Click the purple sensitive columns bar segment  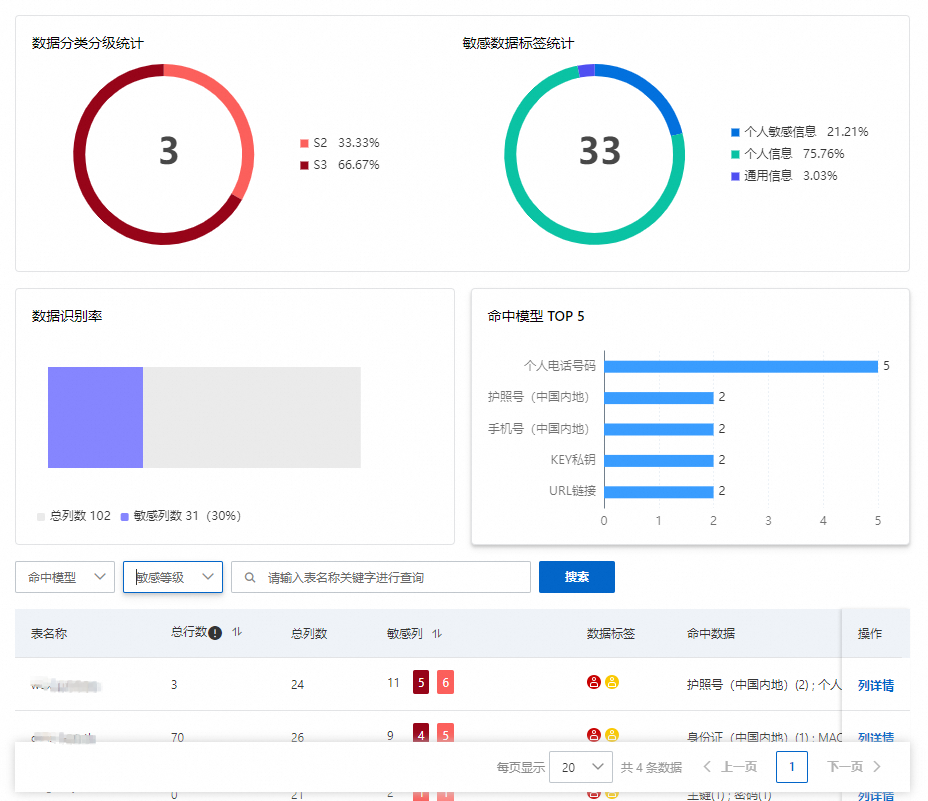[95, 417]
